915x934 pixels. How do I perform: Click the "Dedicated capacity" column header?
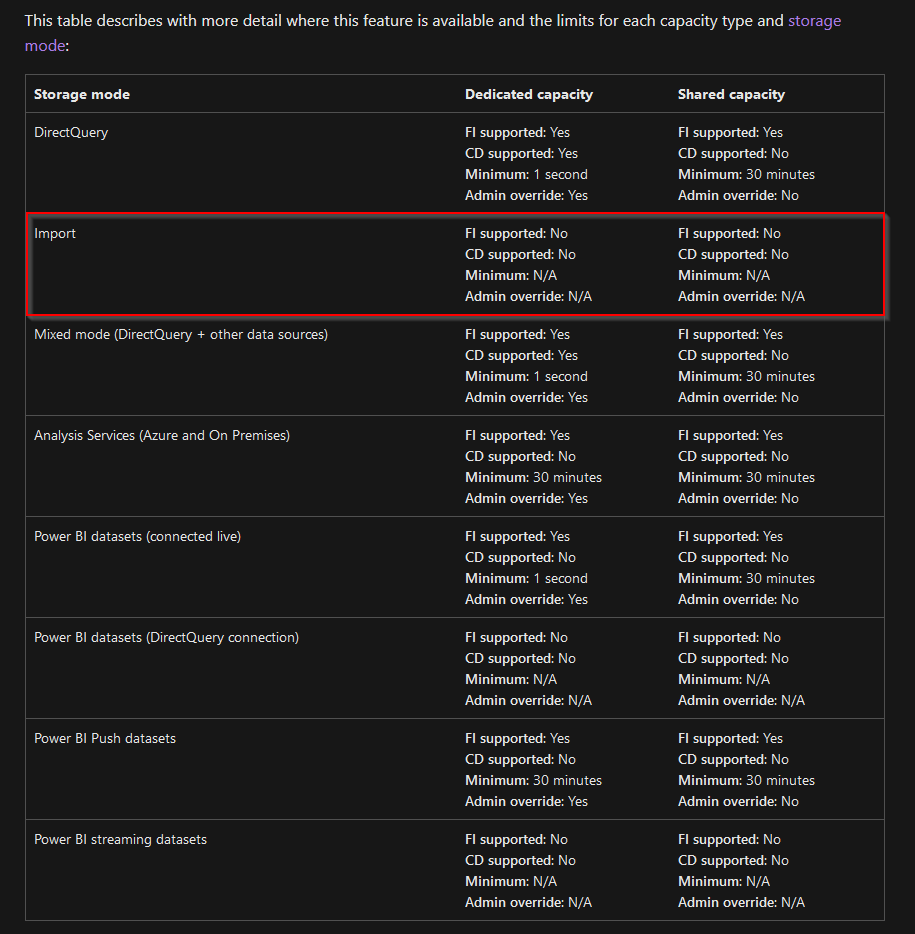(528, 94)
